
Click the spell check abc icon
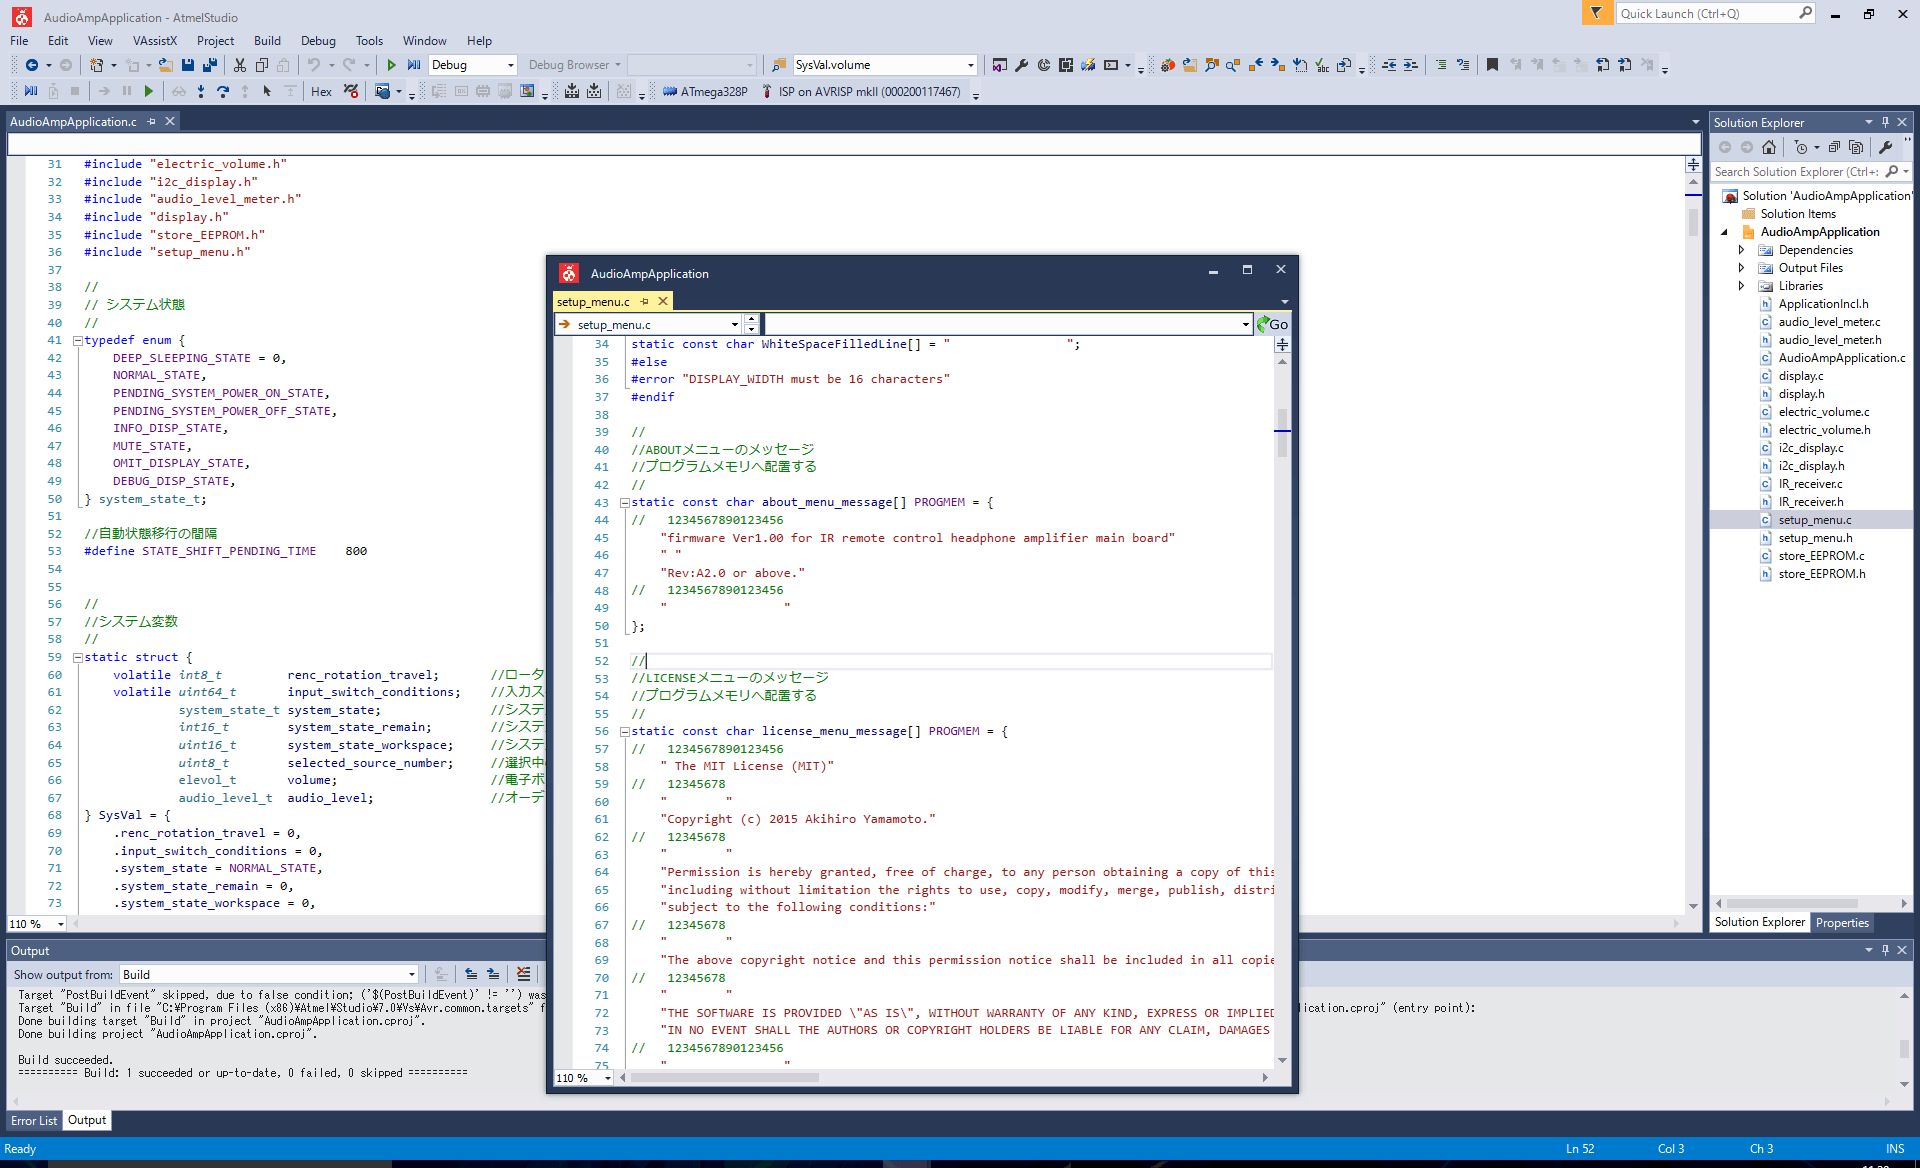point(1322,65)
